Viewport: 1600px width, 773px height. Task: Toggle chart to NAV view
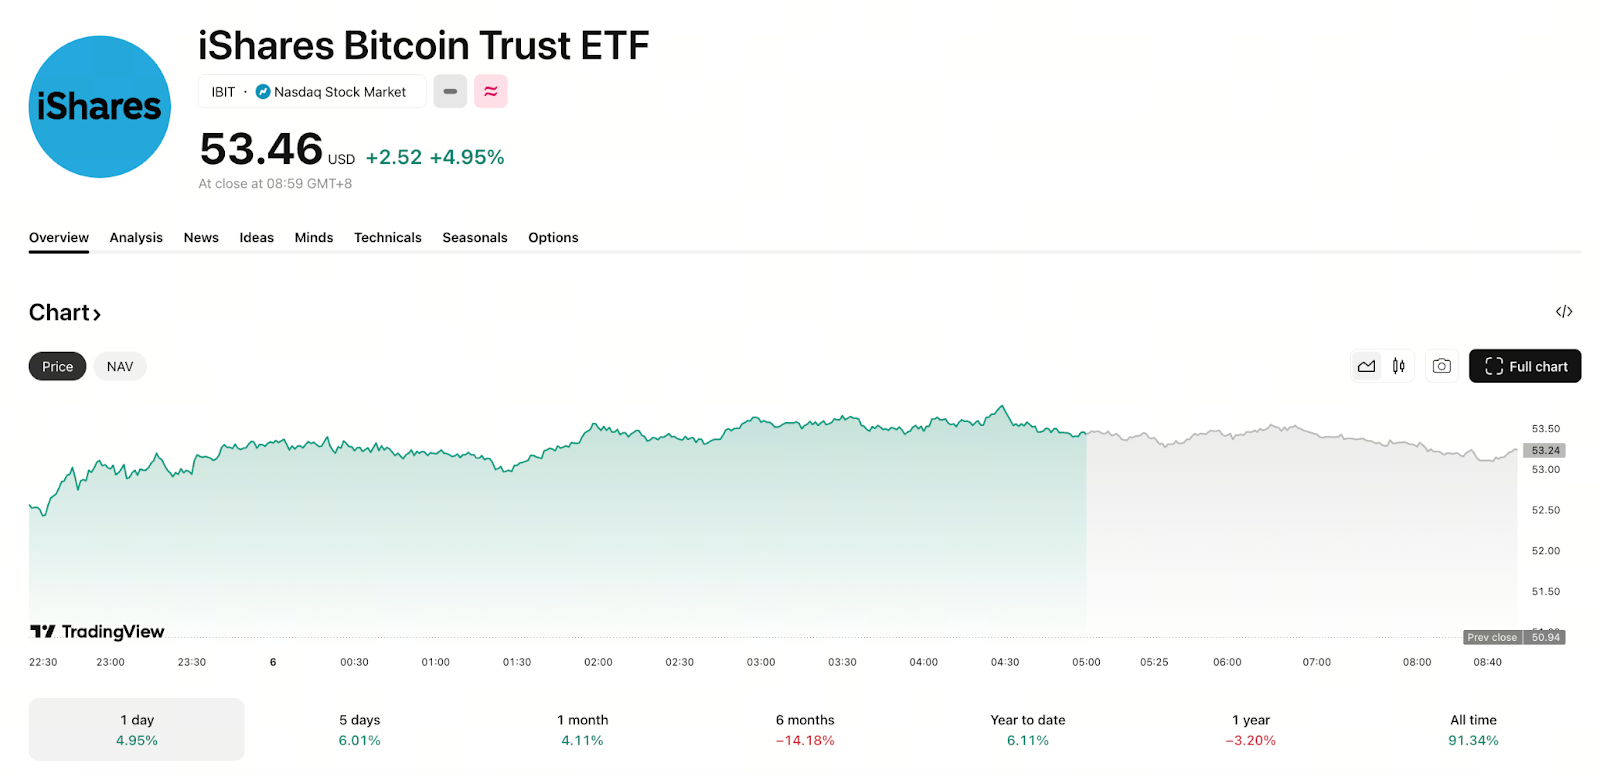click(120, 366)
